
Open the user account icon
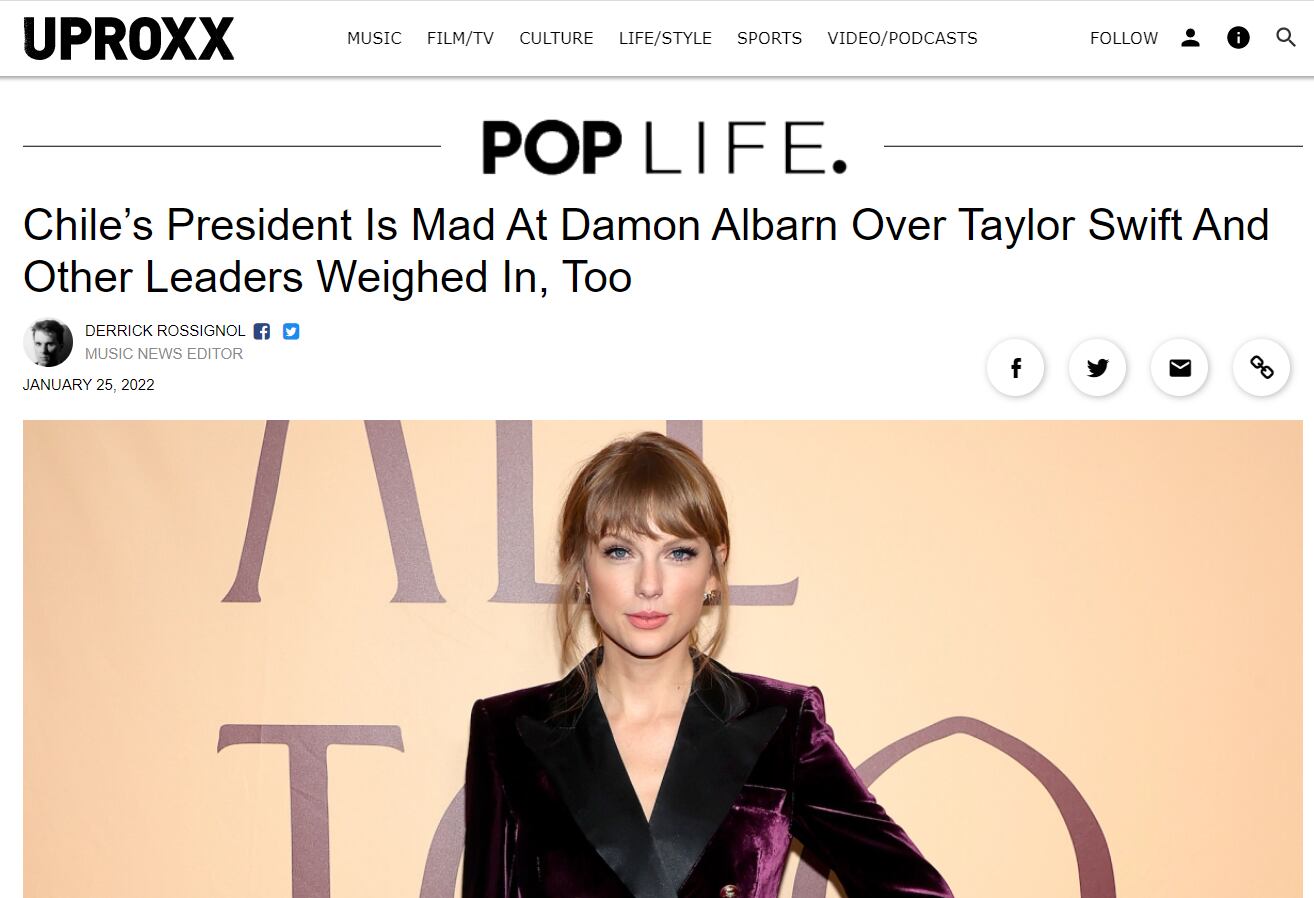point(1190,38)
